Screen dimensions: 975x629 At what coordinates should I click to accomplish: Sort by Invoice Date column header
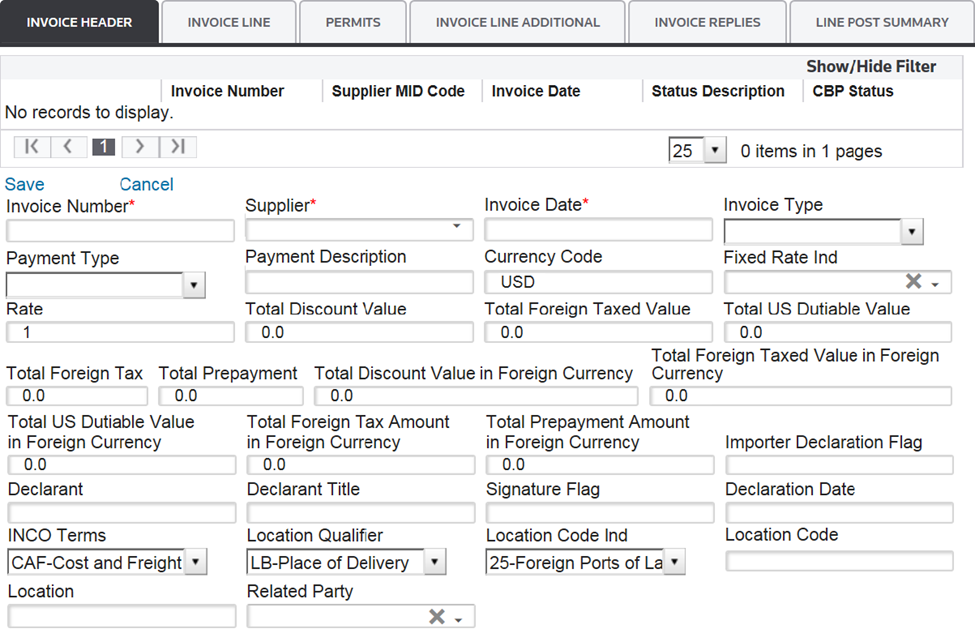tap(536, 91)
